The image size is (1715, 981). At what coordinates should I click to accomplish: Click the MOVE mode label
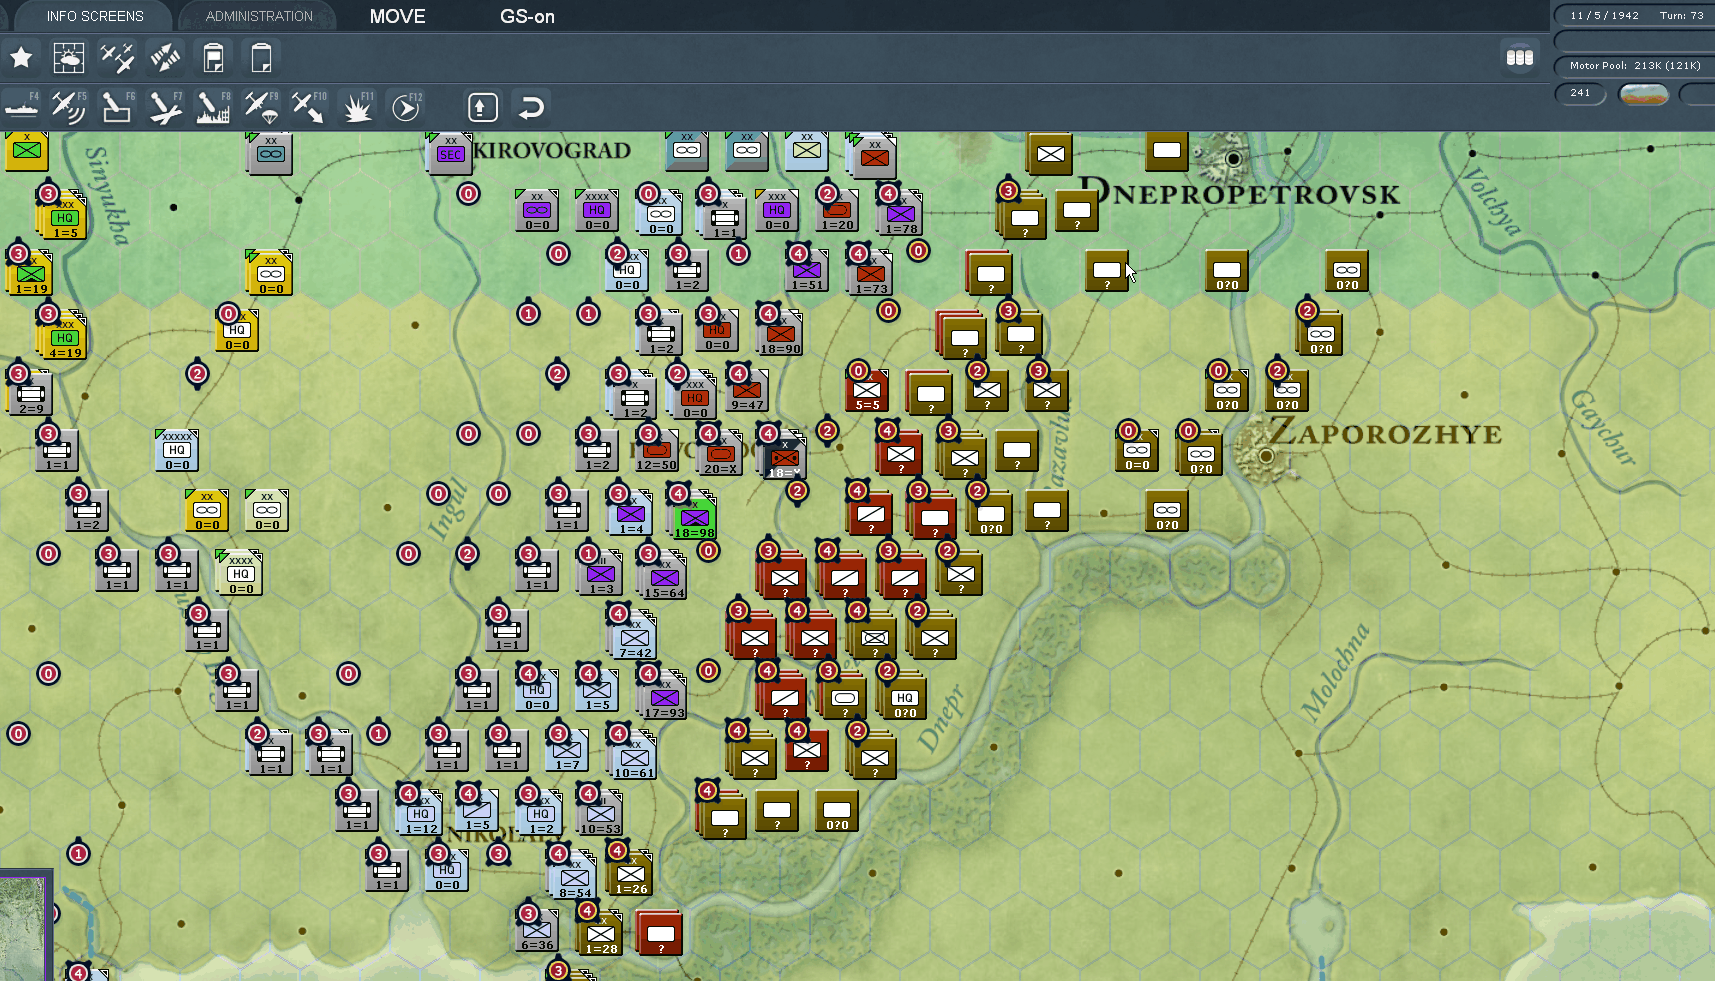click(397, 16)
